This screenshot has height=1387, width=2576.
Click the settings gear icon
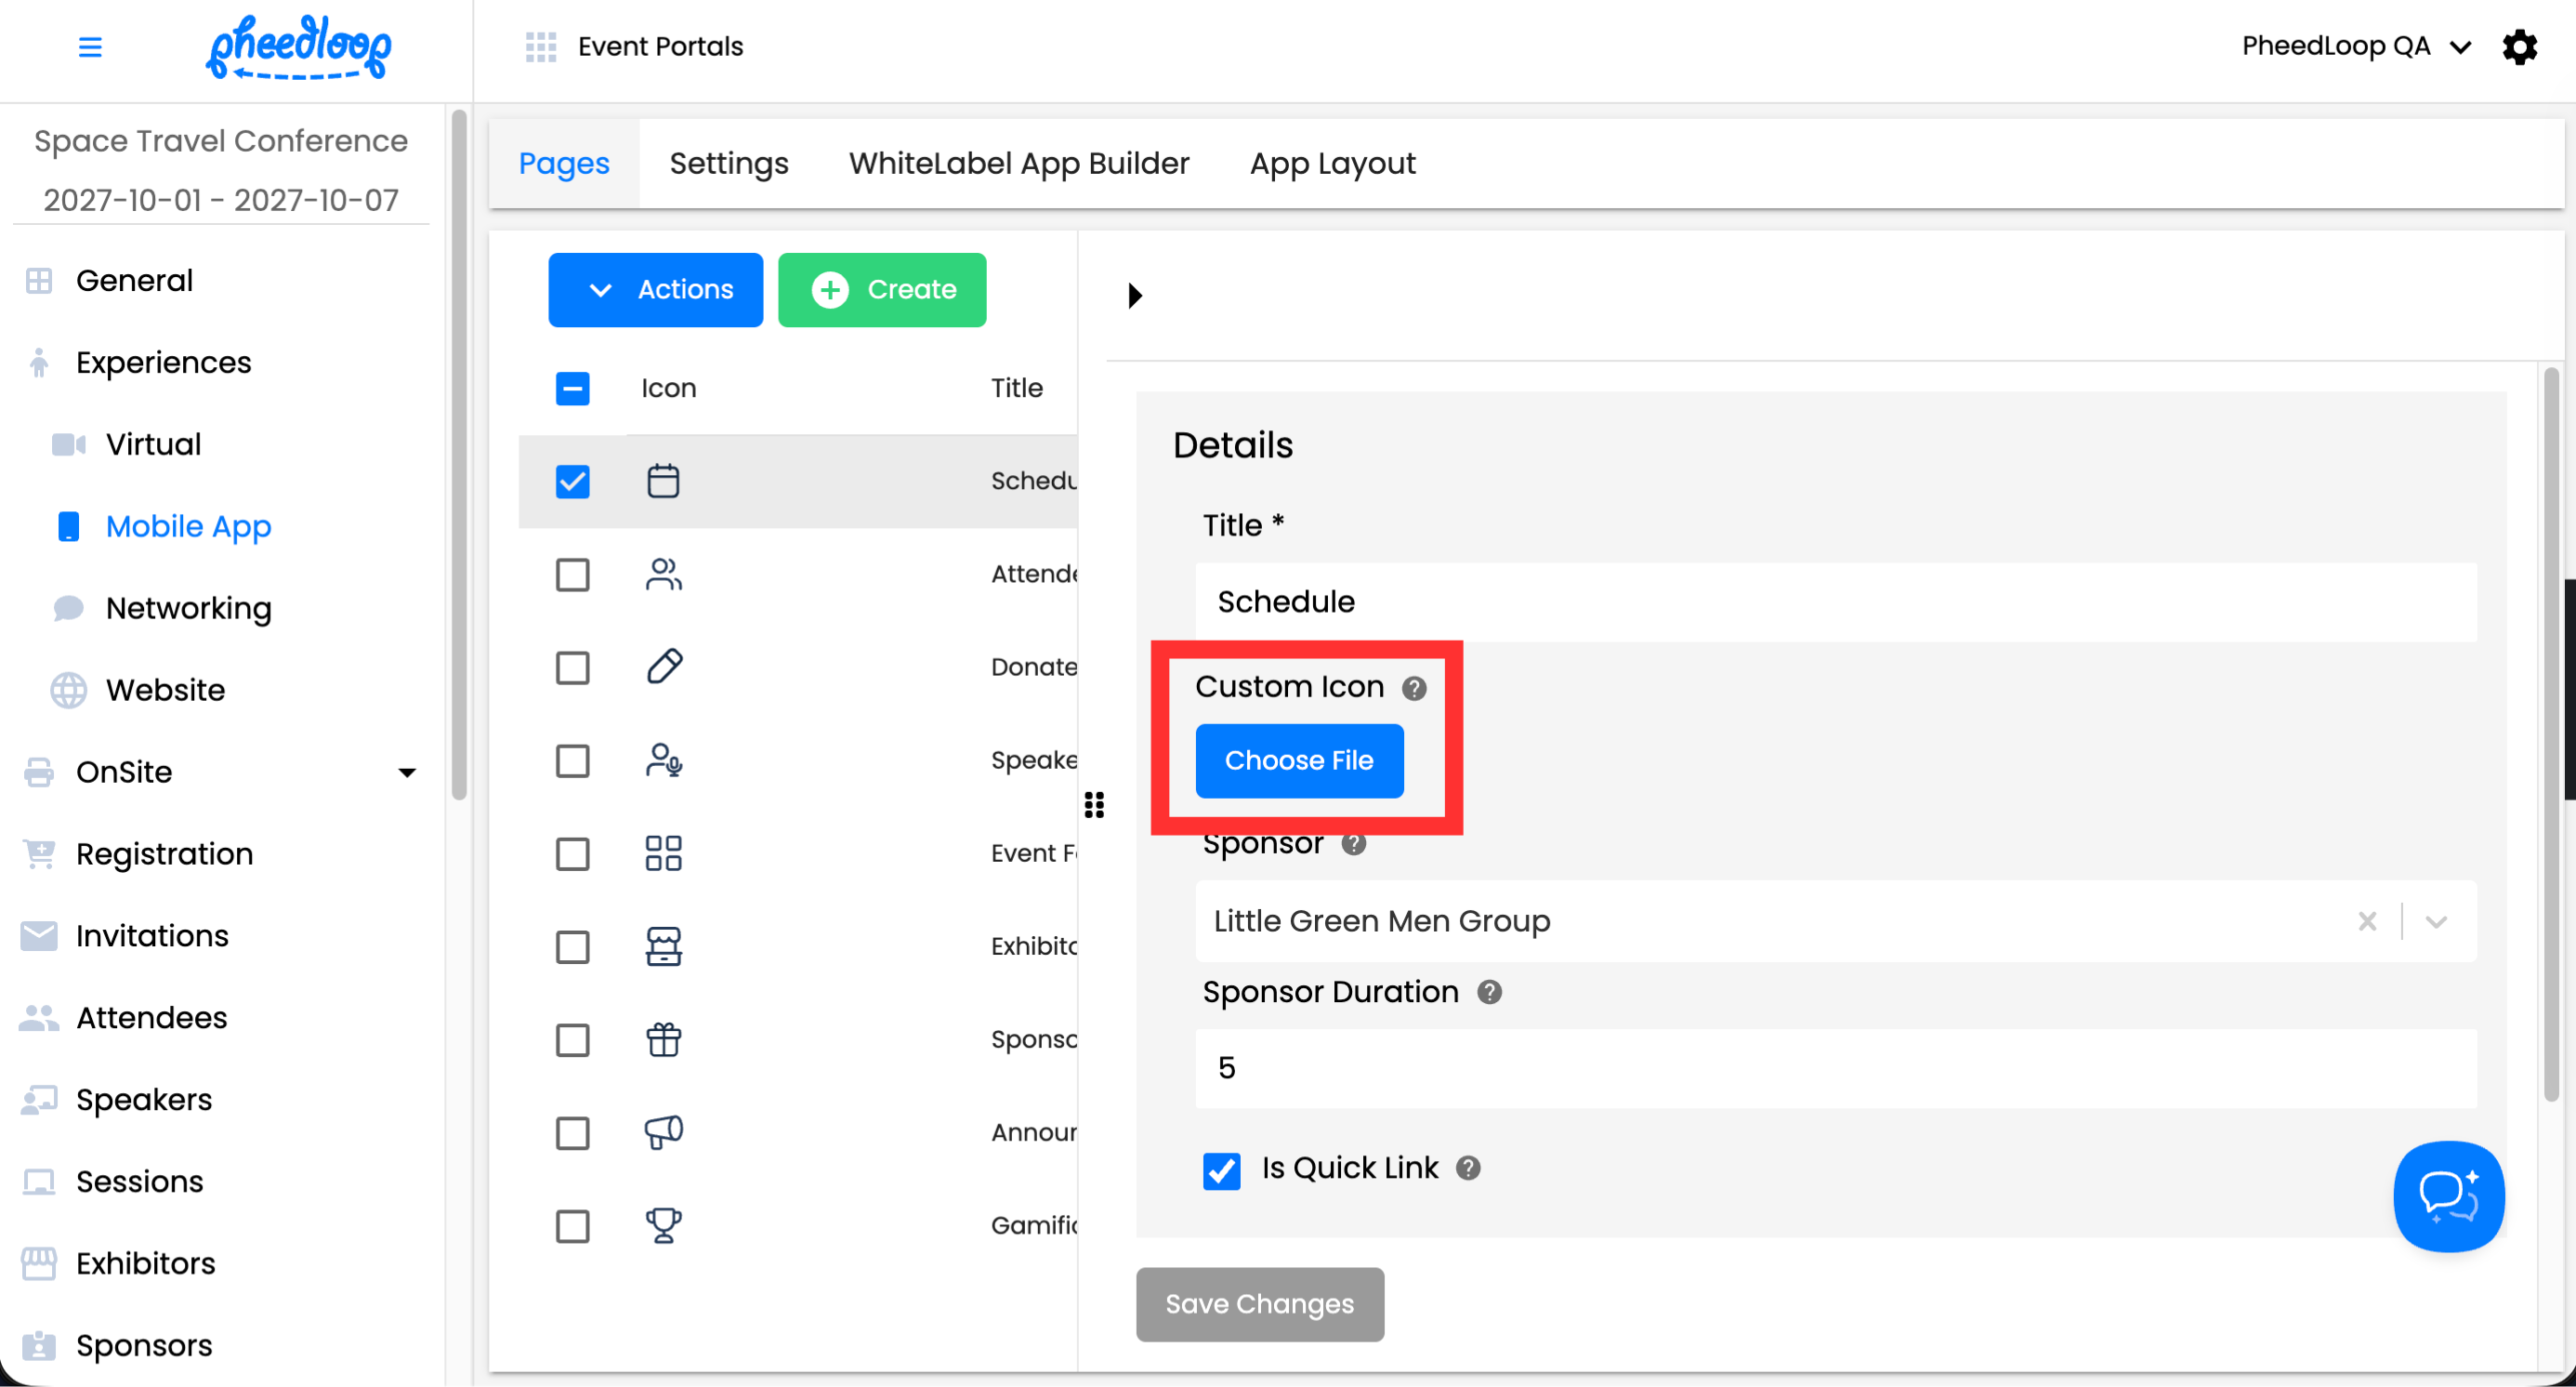point(2519,46)
